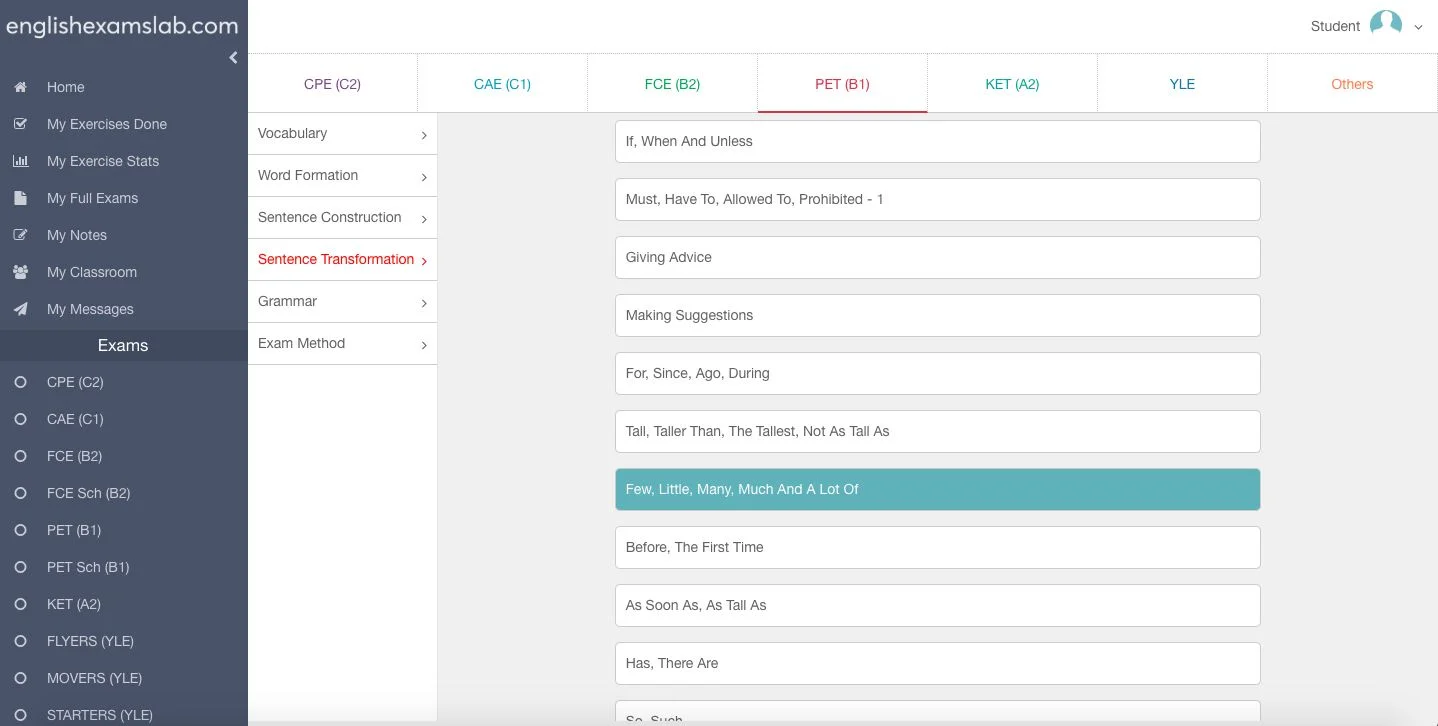1438x726 pixels.
Task: Open the Giving Advice exercise
Action: [937, 257]
